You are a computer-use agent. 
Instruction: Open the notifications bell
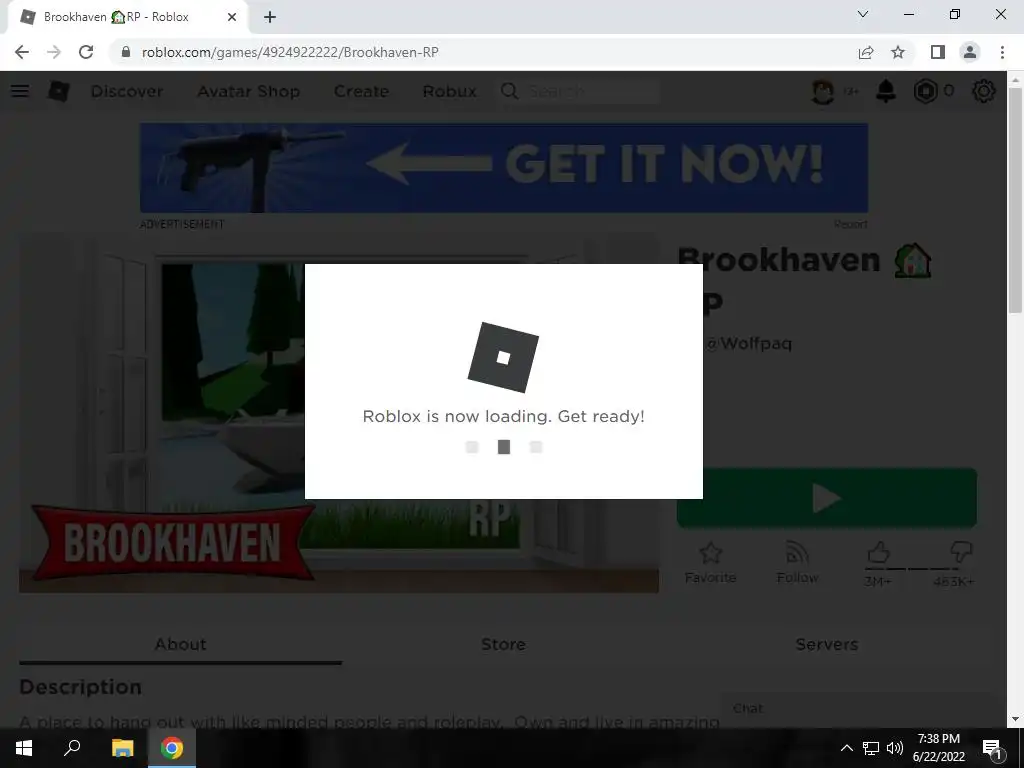(x=886, y=91)
